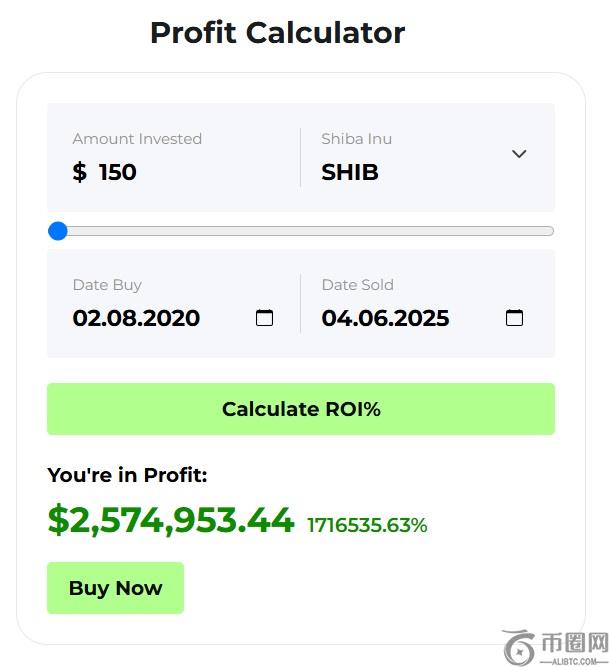Click the Profit Calculator heading
609x667 pixels.
click(277, 32)
